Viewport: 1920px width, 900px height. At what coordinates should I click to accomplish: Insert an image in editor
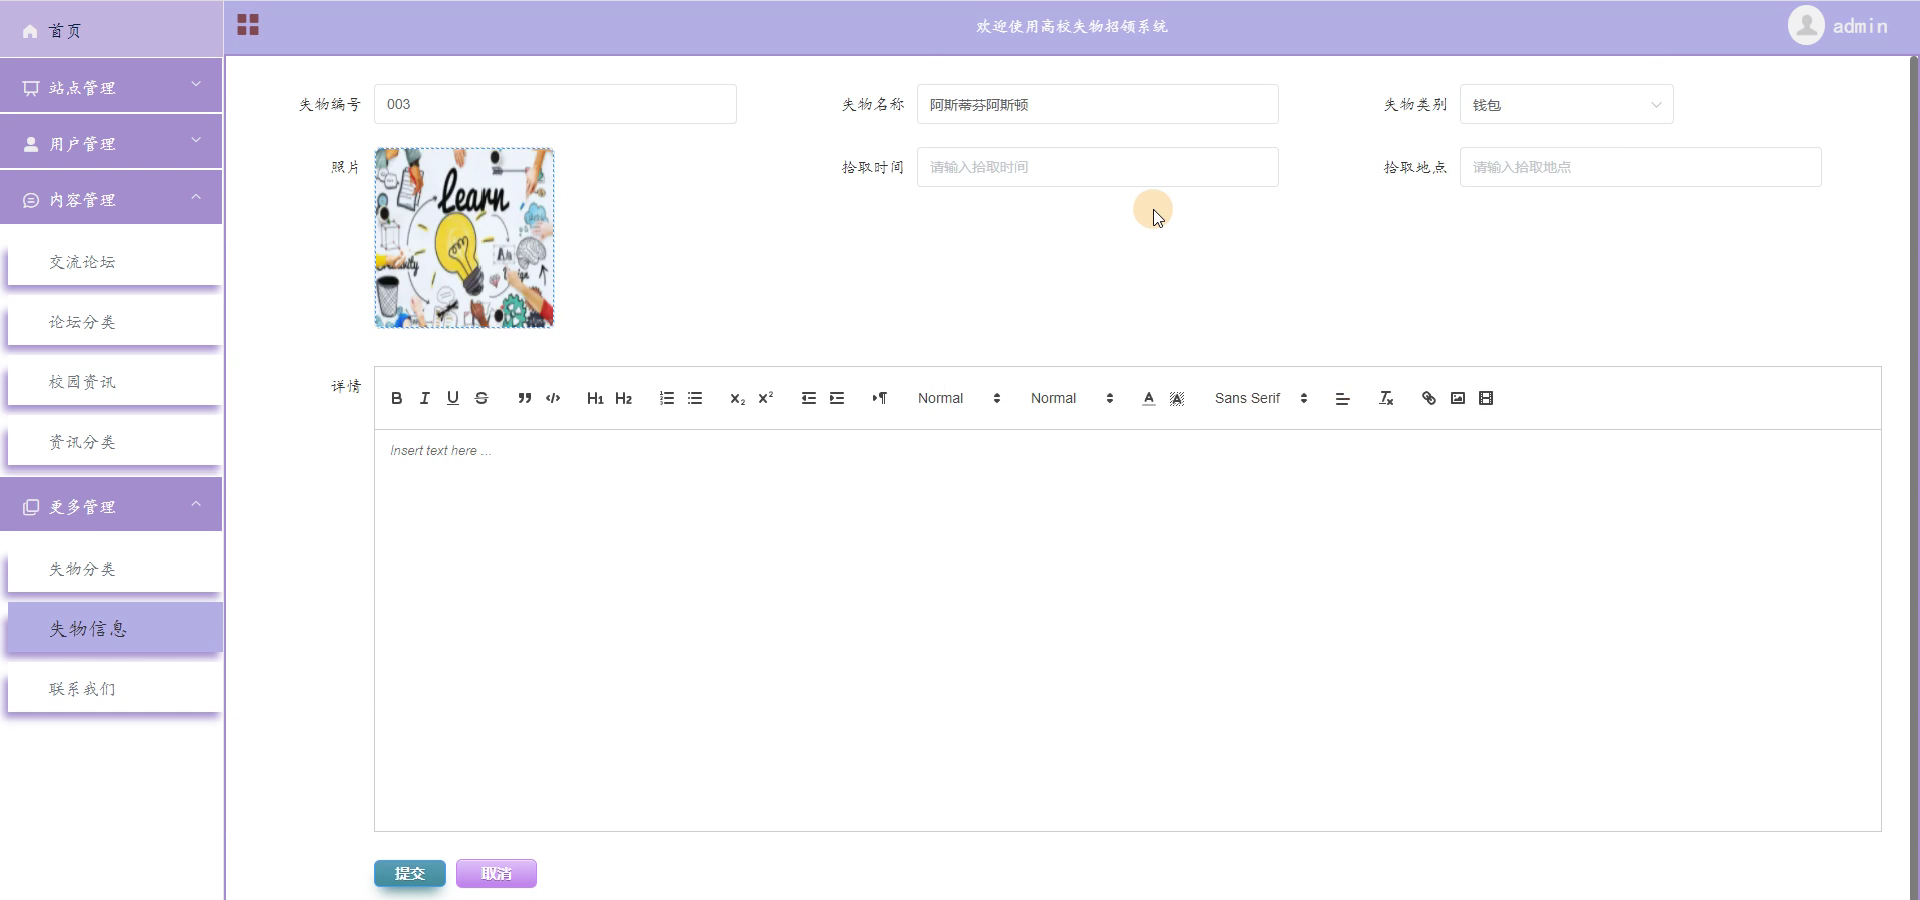(1458, 398)
